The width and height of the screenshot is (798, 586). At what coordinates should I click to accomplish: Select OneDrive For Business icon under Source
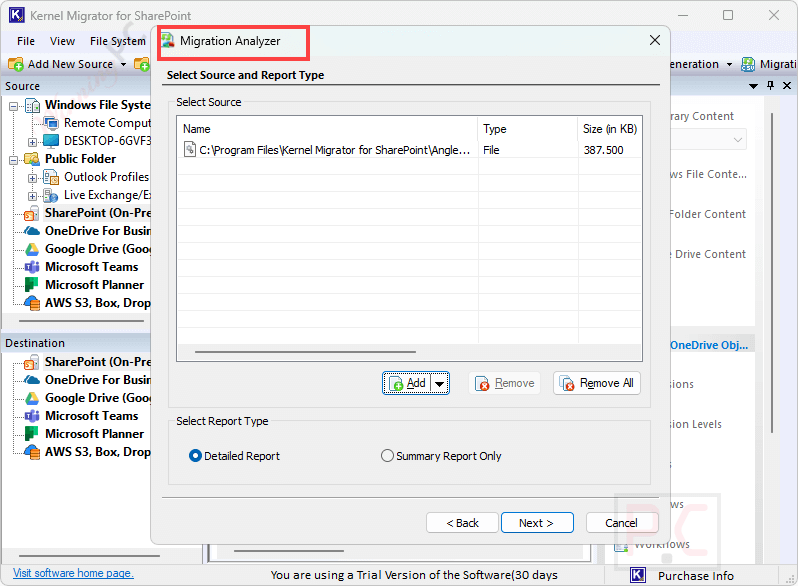click(x=32, y=231)
